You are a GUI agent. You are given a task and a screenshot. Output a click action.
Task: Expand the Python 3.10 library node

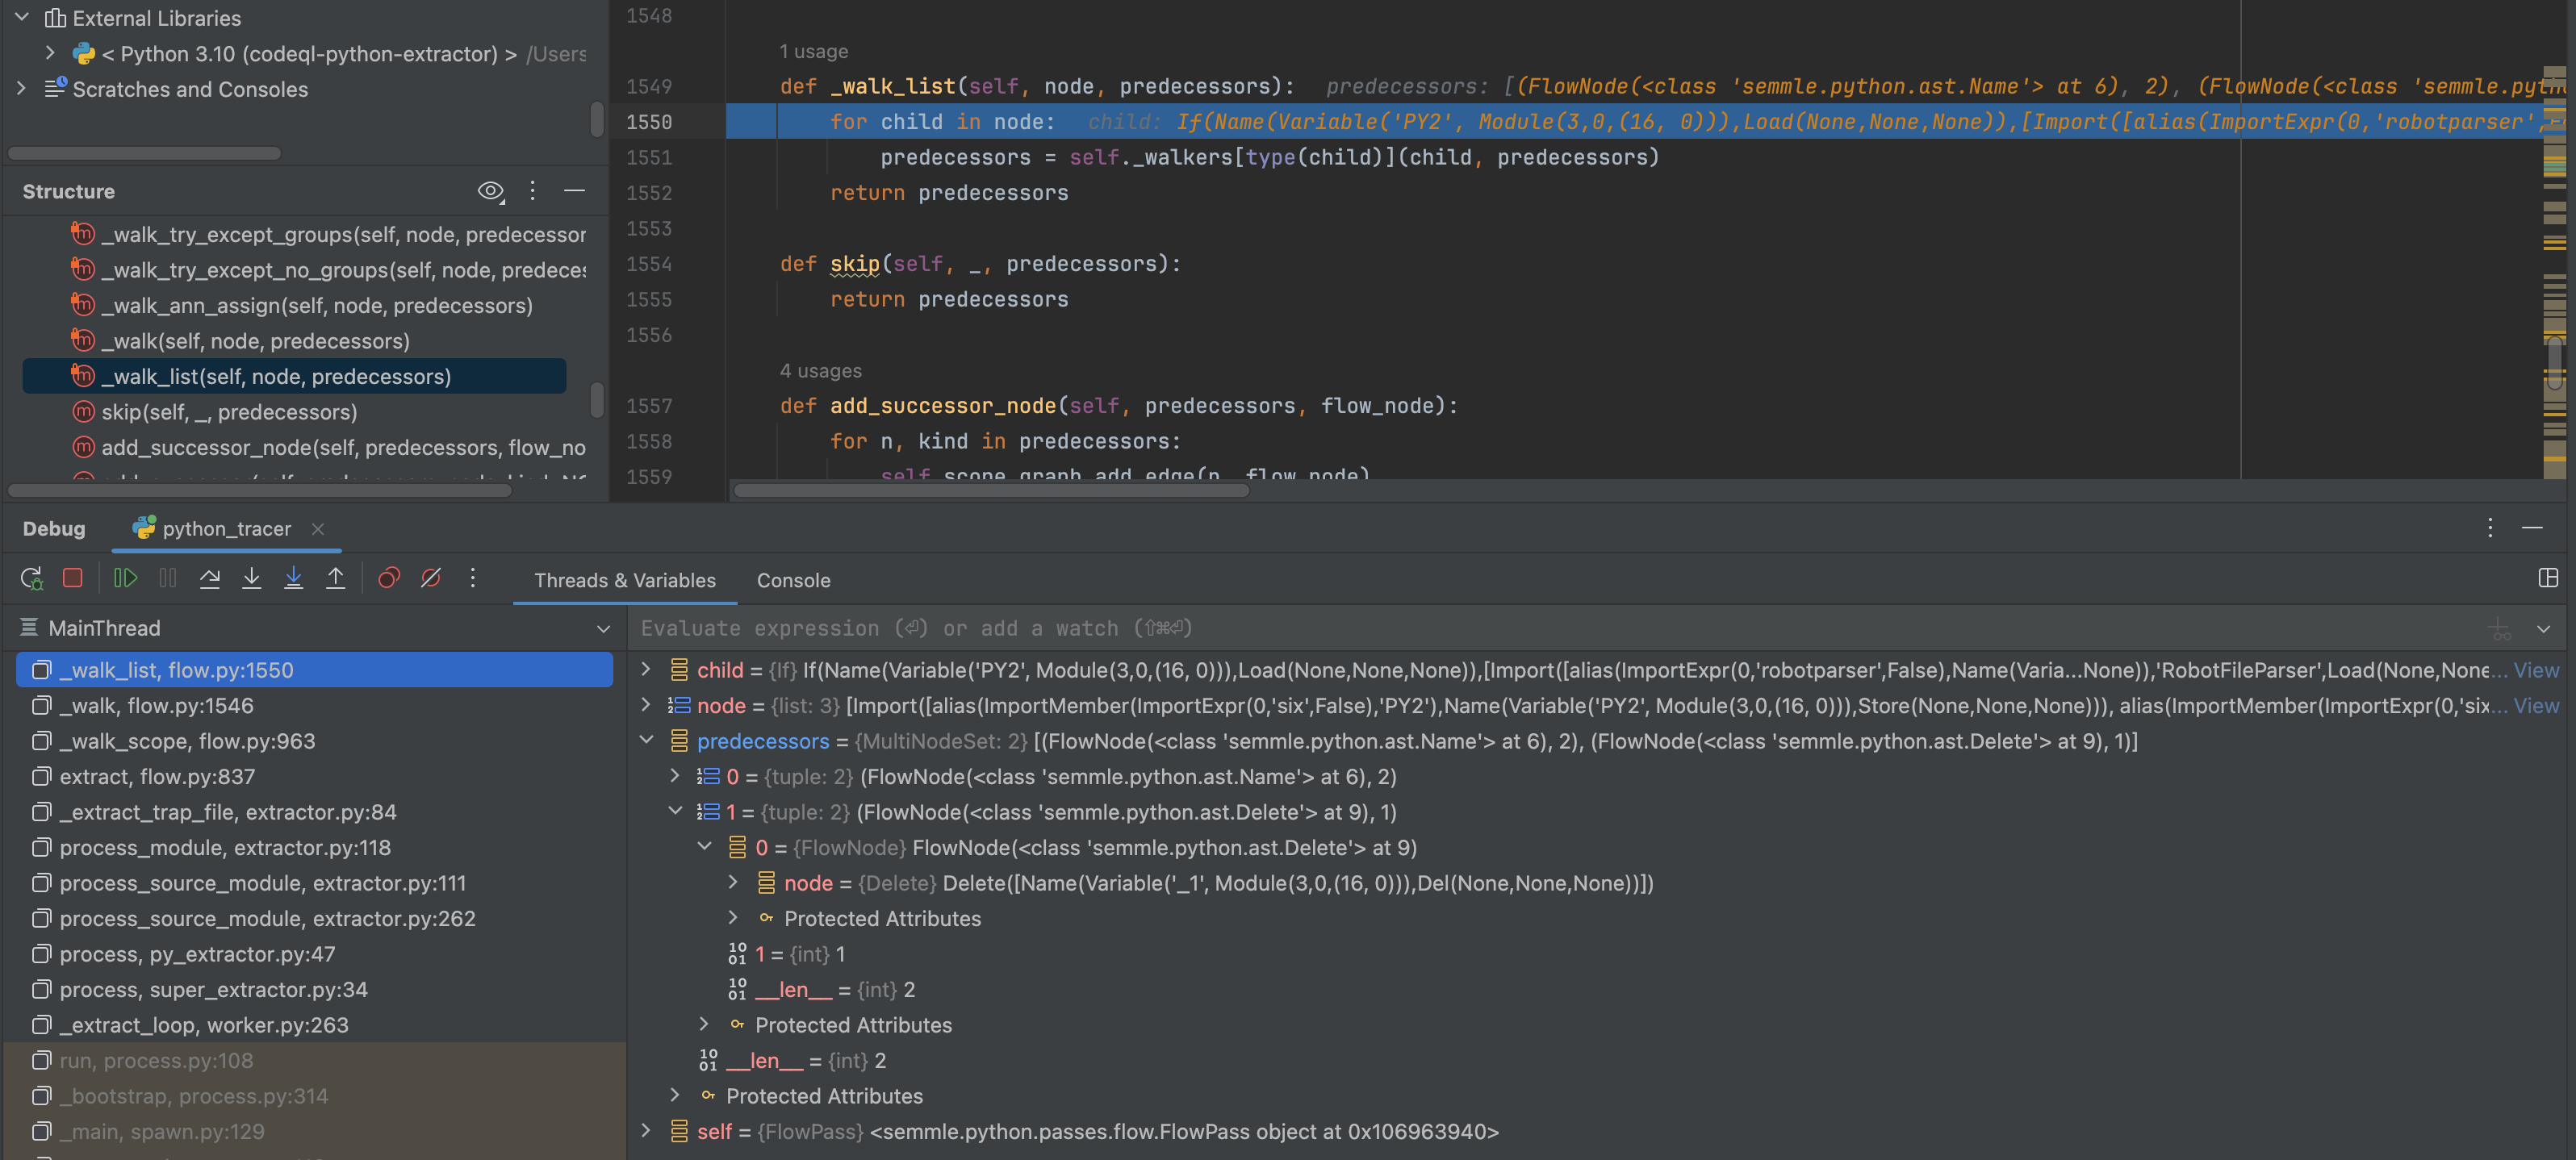(51, 53)
